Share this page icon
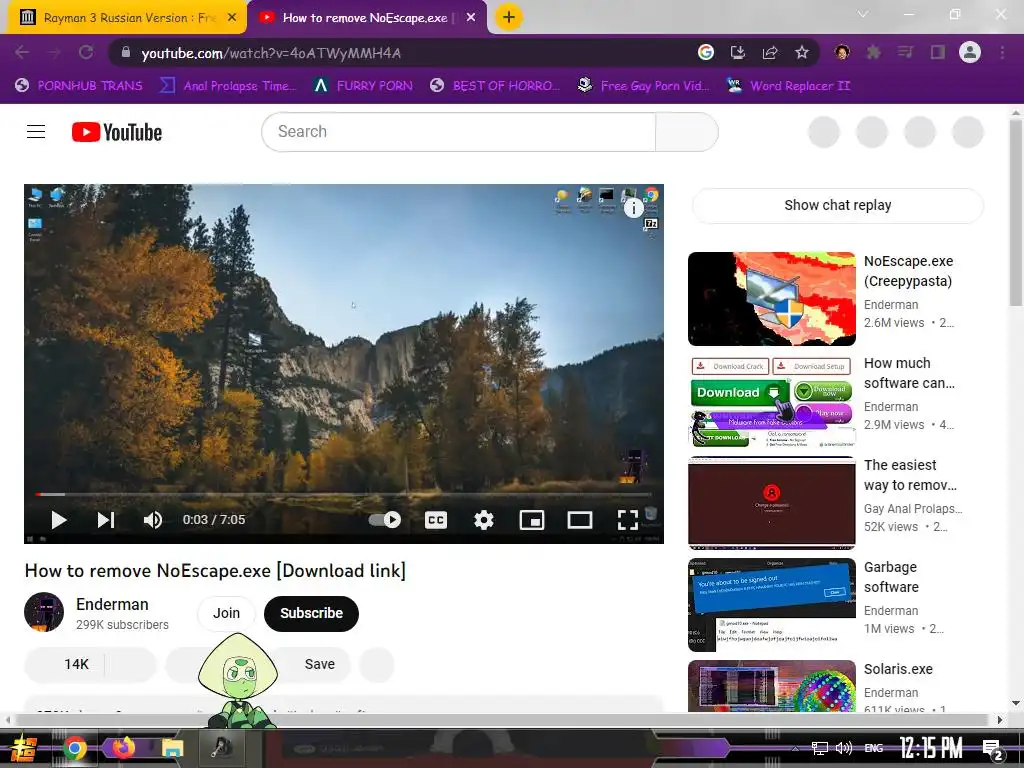 coord(770,52)
